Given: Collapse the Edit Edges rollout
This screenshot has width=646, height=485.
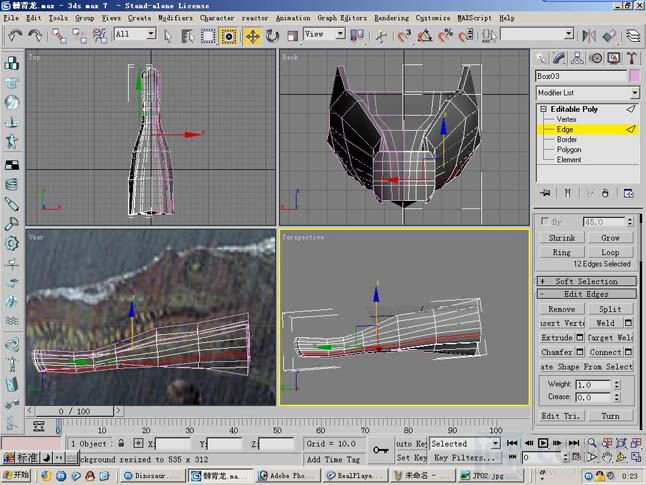Looking at the screenshot, I should tap(586, 294).
